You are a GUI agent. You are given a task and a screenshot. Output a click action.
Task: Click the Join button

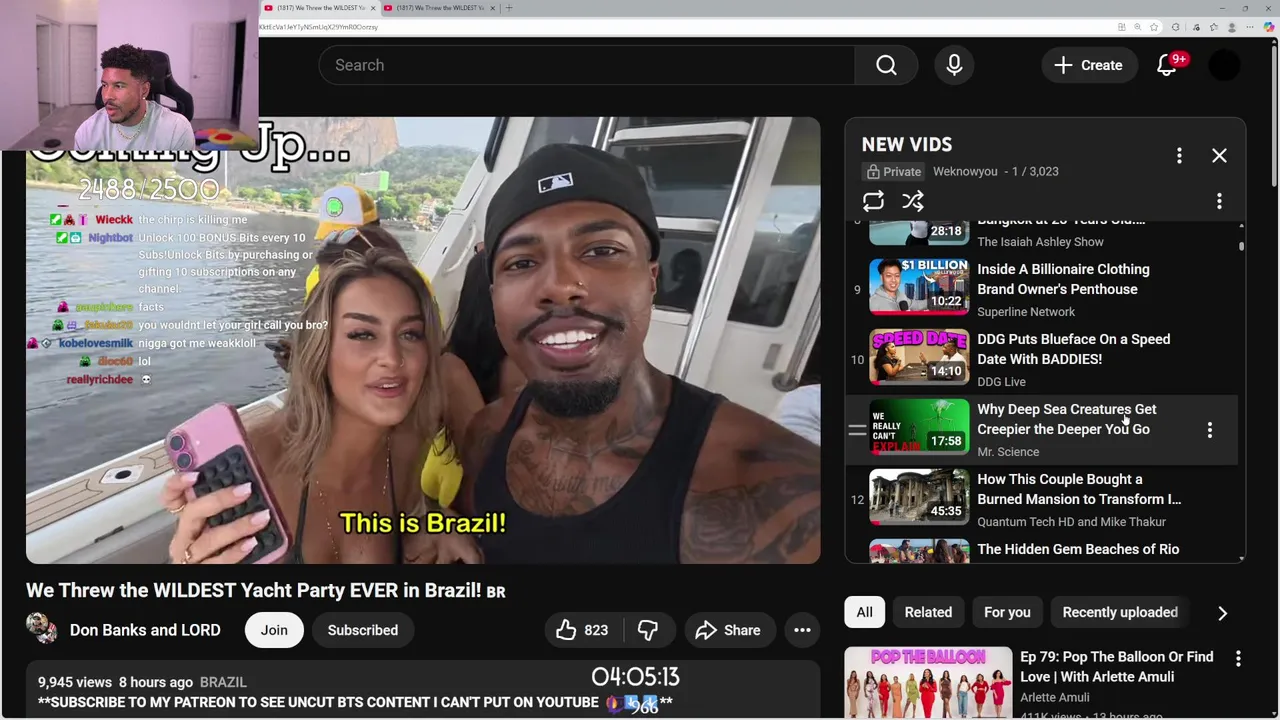[x=274, y=630]
